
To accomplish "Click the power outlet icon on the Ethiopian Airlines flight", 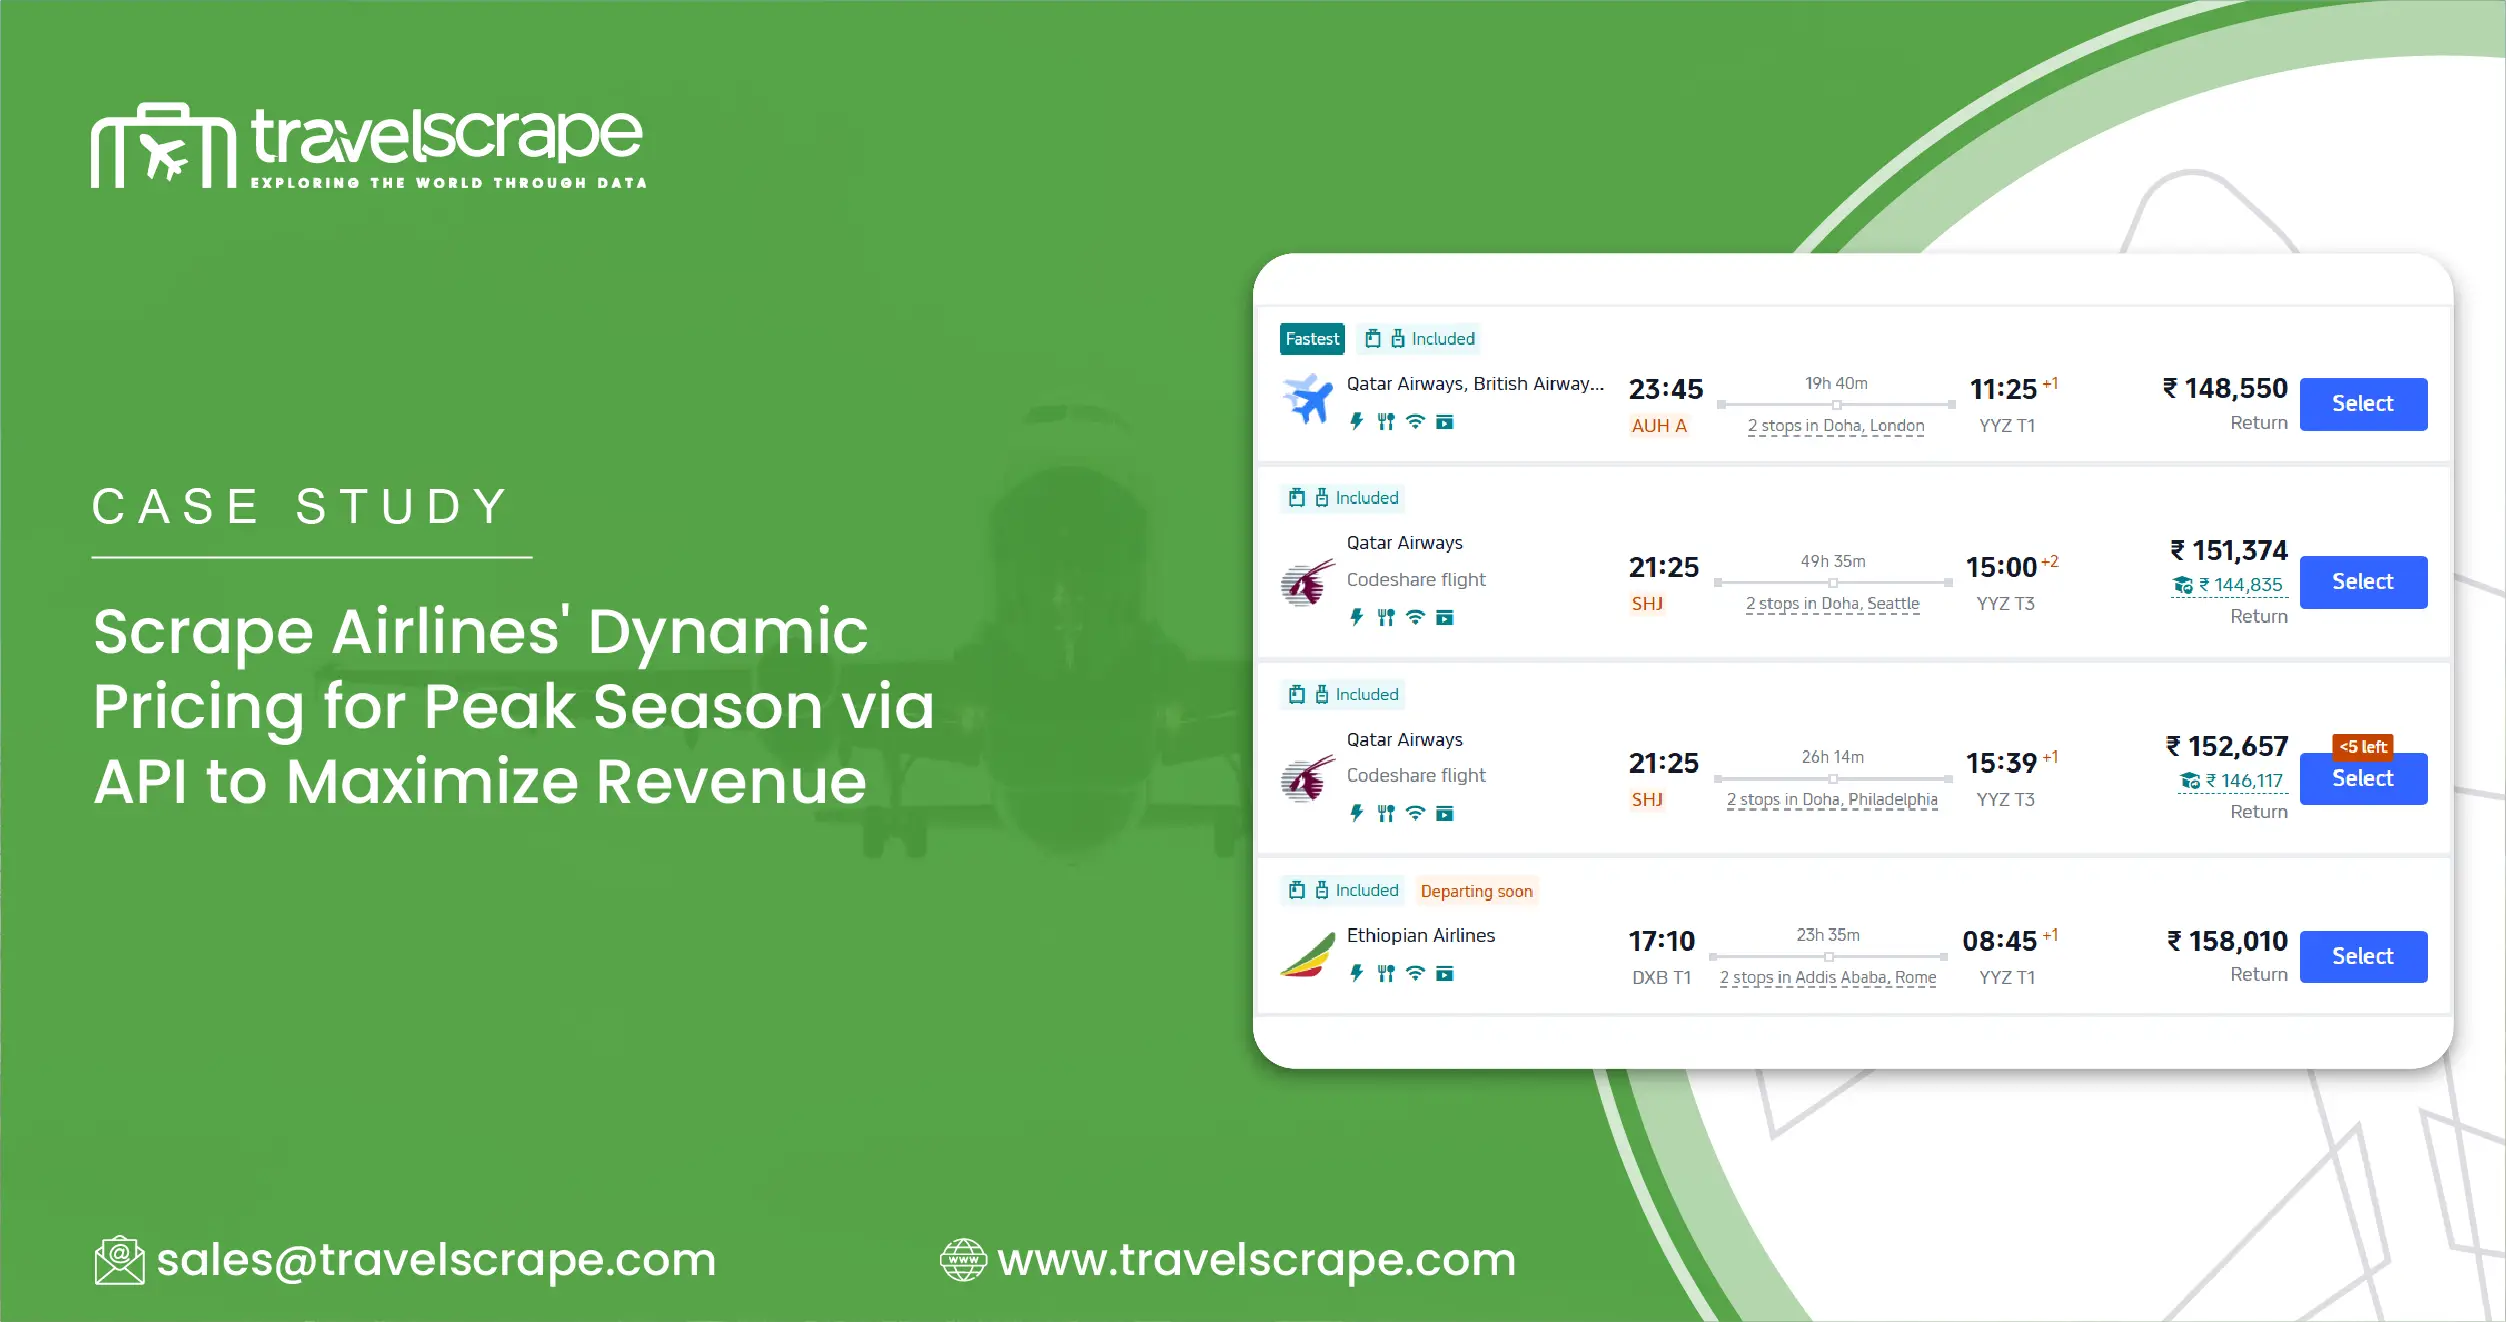I will [x=1355, y=972].
